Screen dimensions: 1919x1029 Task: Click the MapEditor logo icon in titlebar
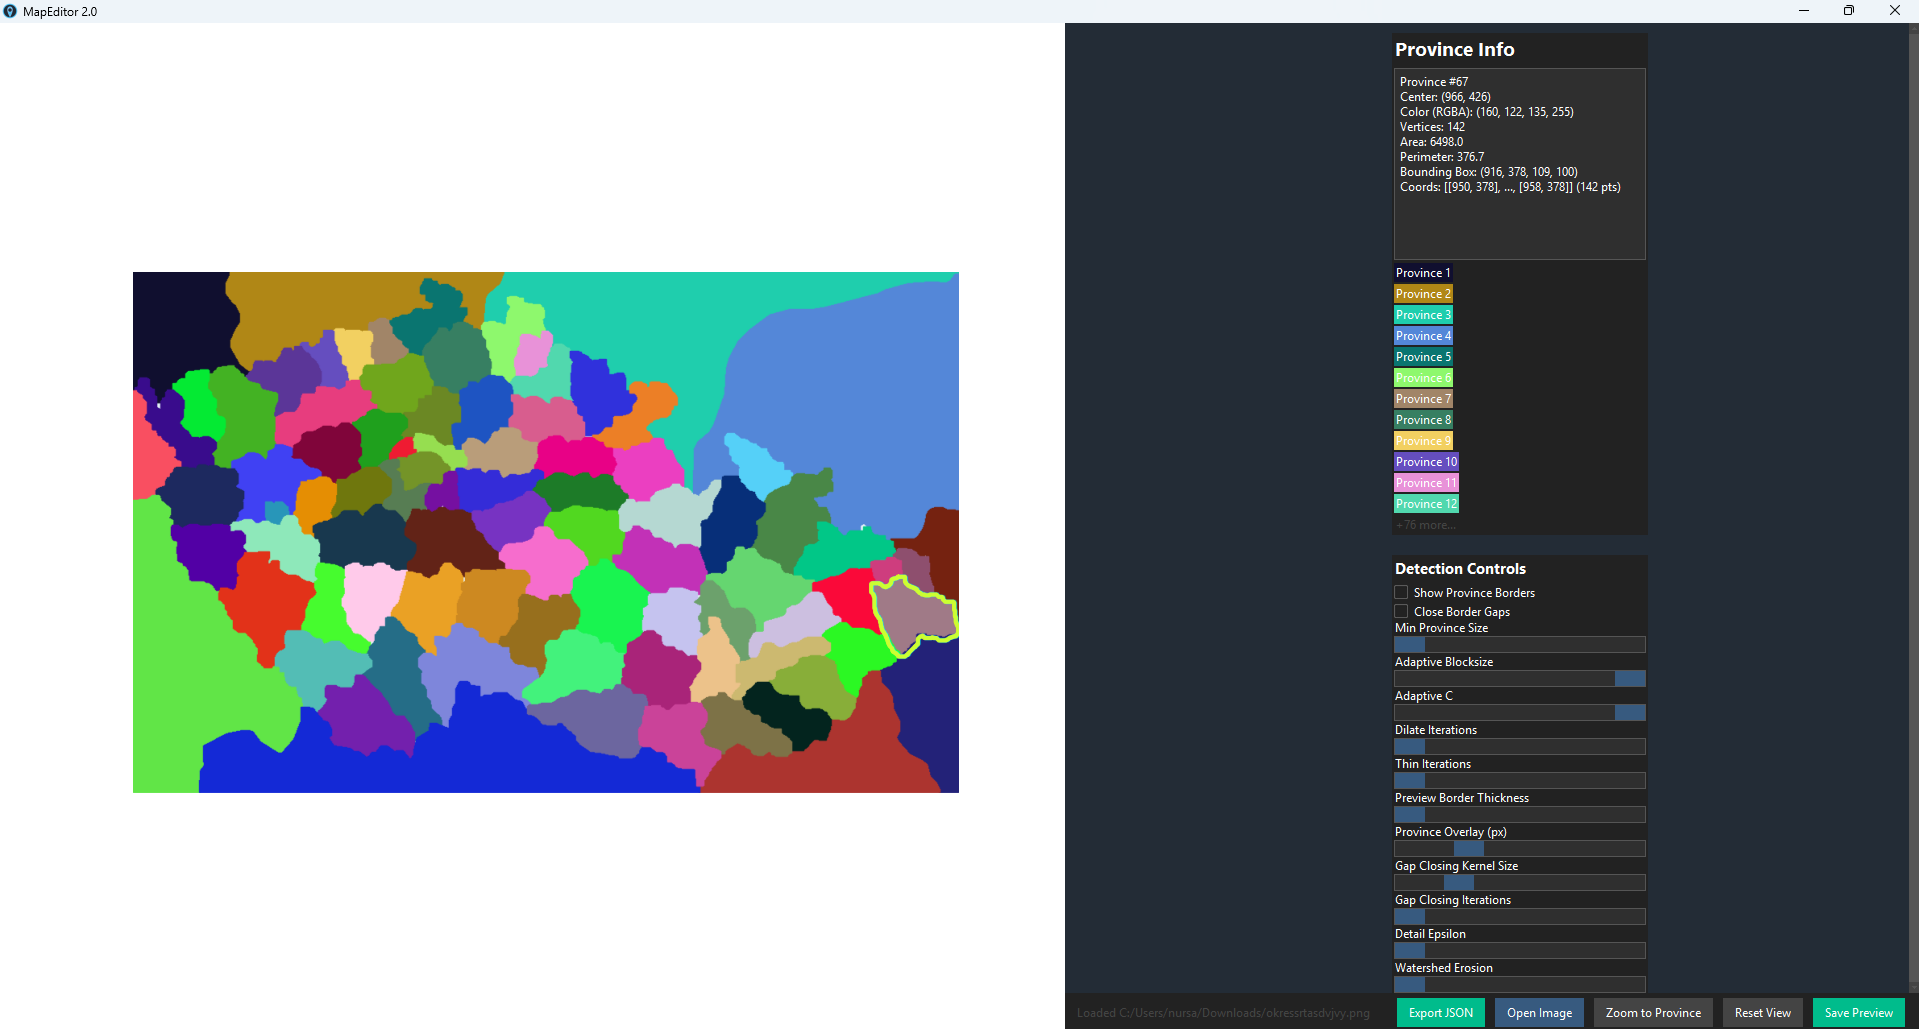(x=11, y=11)
